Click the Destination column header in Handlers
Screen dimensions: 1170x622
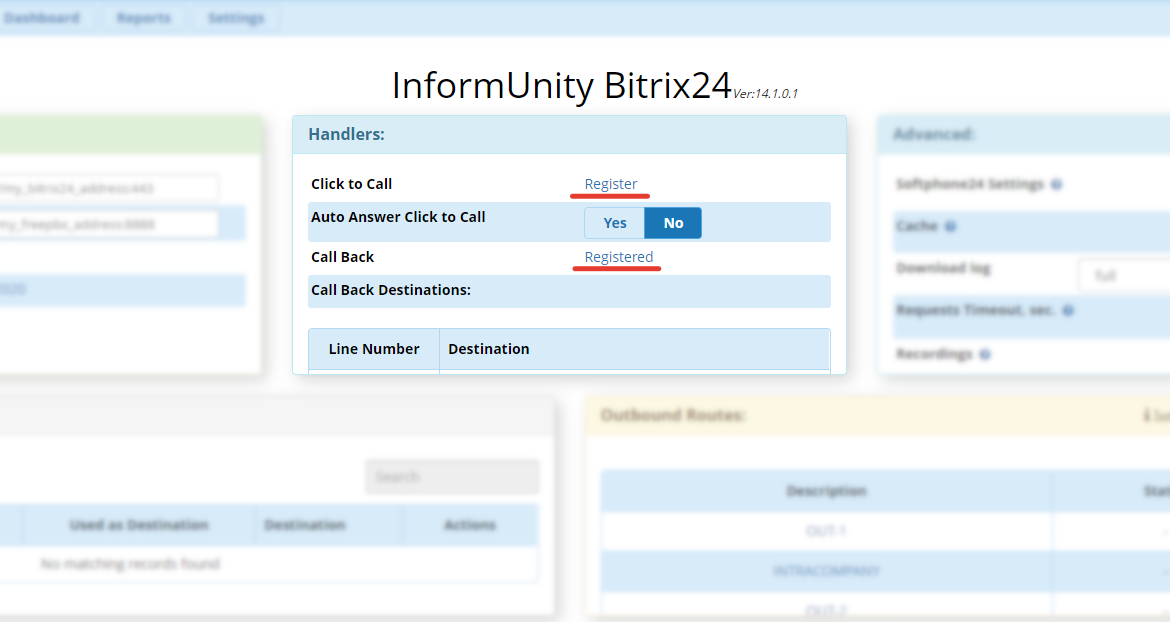(x=634, y=349)
